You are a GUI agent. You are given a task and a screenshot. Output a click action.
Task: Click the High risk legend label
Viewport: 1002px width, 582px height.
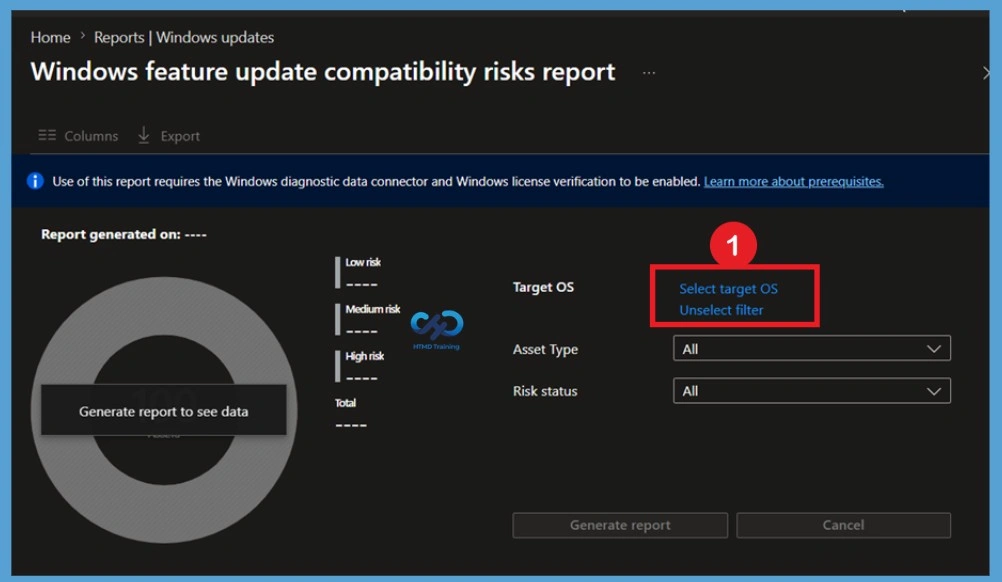pyautogui.click(x=364, y=356)
